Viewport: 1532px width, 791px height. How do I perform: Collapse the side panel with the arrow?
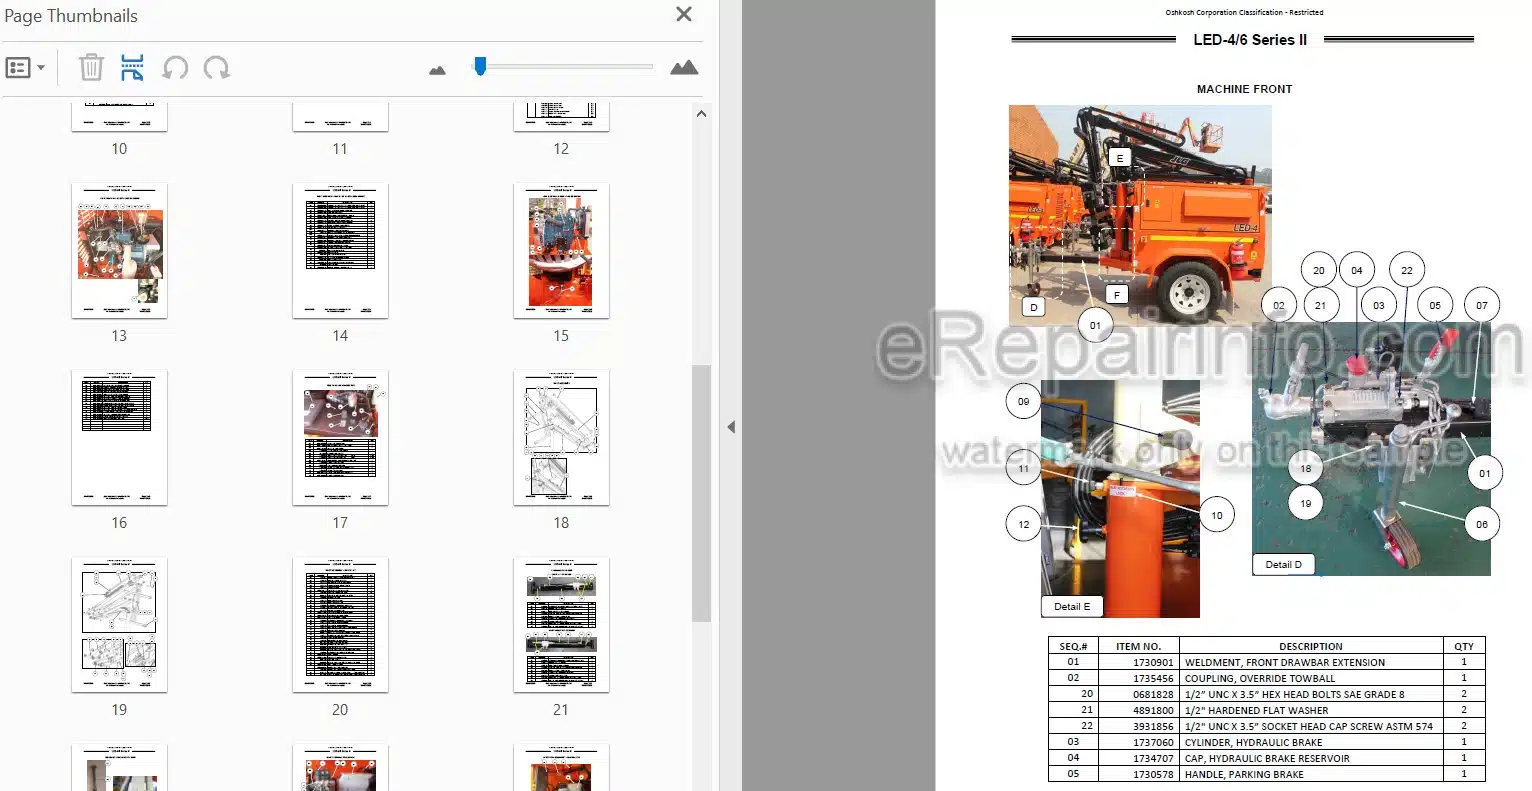[731, 427]
